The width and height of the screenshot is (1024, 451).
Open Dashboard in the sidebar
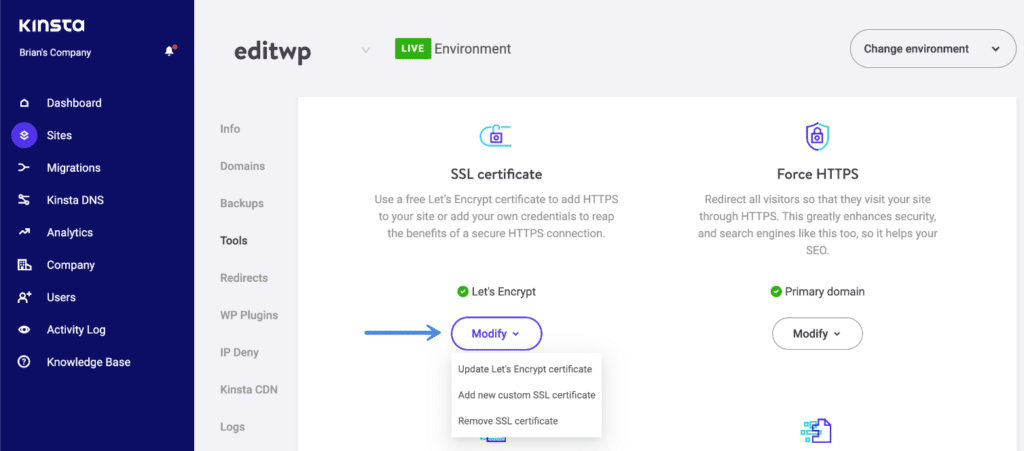[74, 103]
